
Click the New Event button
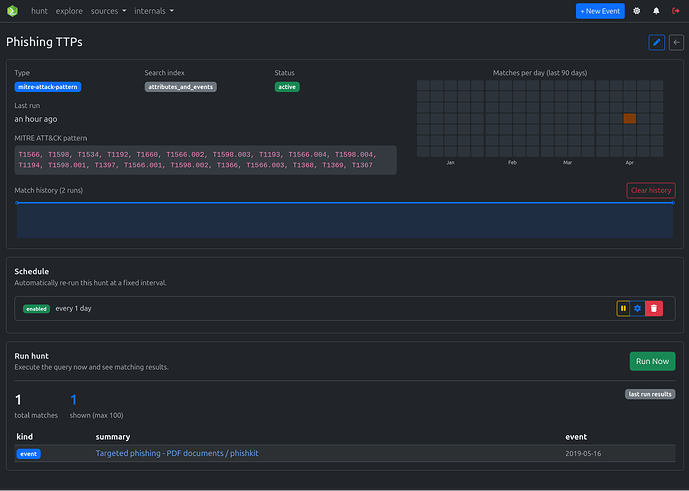[x=600, y=11]
